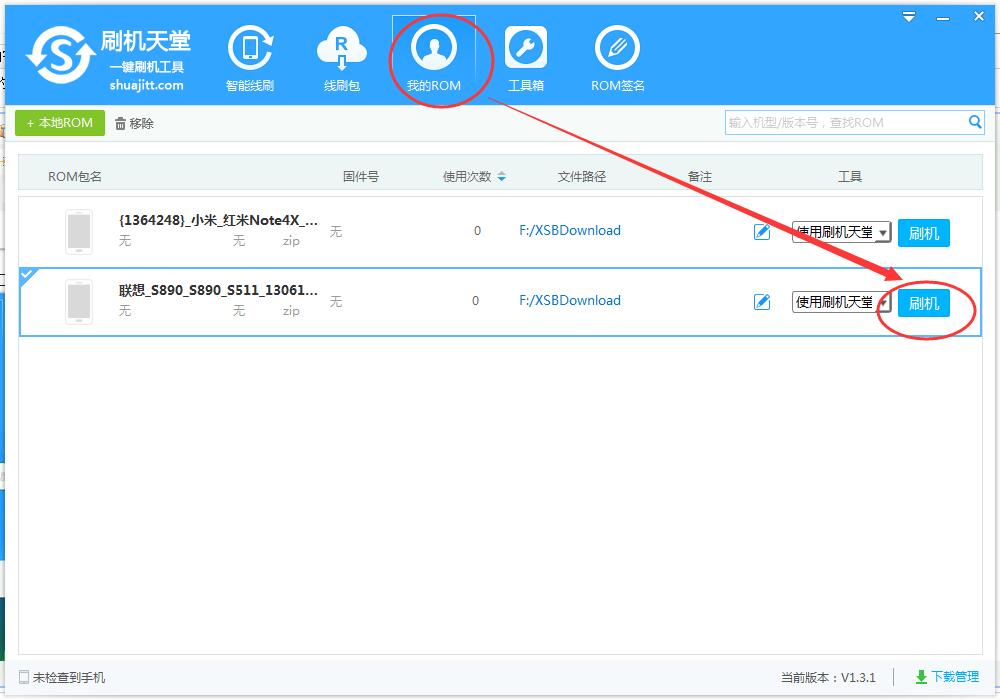Open the ROM签名 signing tool

[x=617, y=59]
